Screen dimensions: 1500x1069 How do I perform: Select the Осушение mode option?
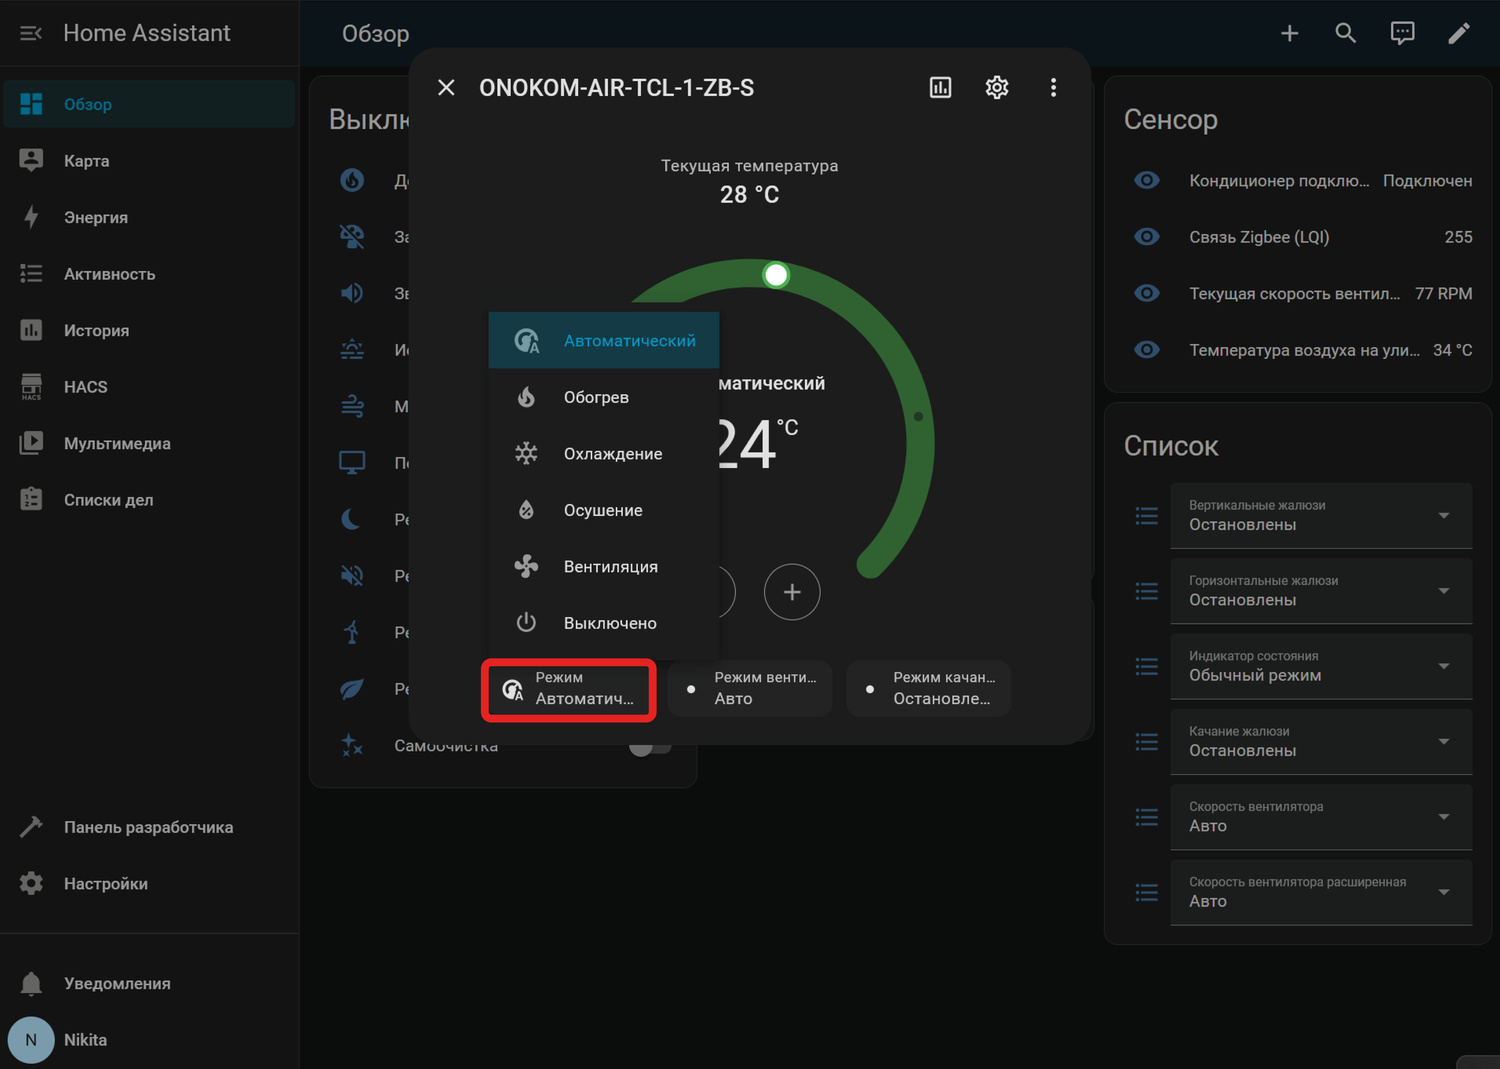604,510
